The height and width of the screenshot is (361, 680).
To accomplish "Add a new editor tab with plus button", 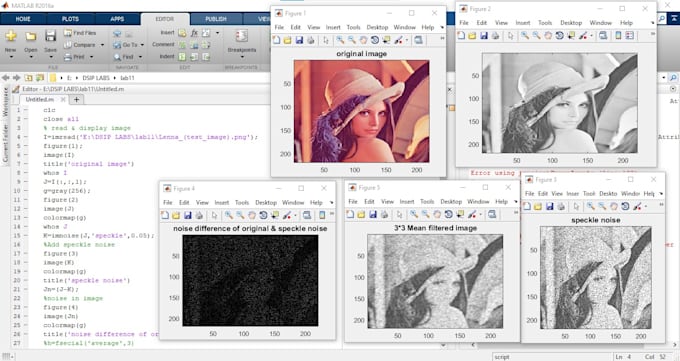I will tap(76, 99).
